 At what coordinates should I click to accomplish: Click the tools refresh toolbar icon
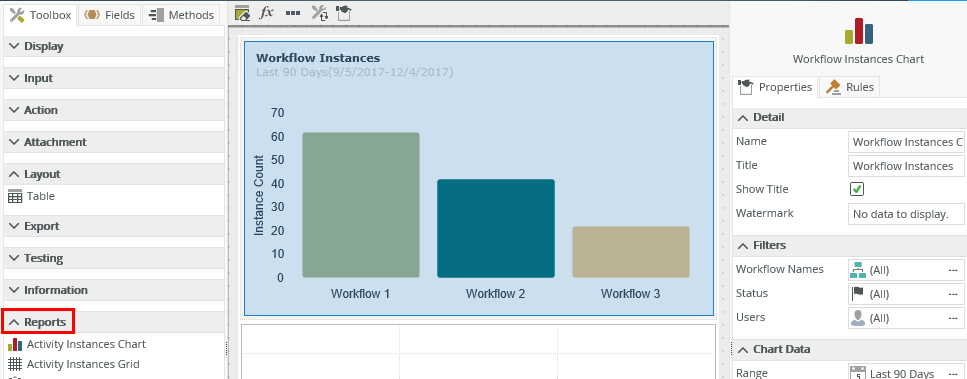click(319, 12)
